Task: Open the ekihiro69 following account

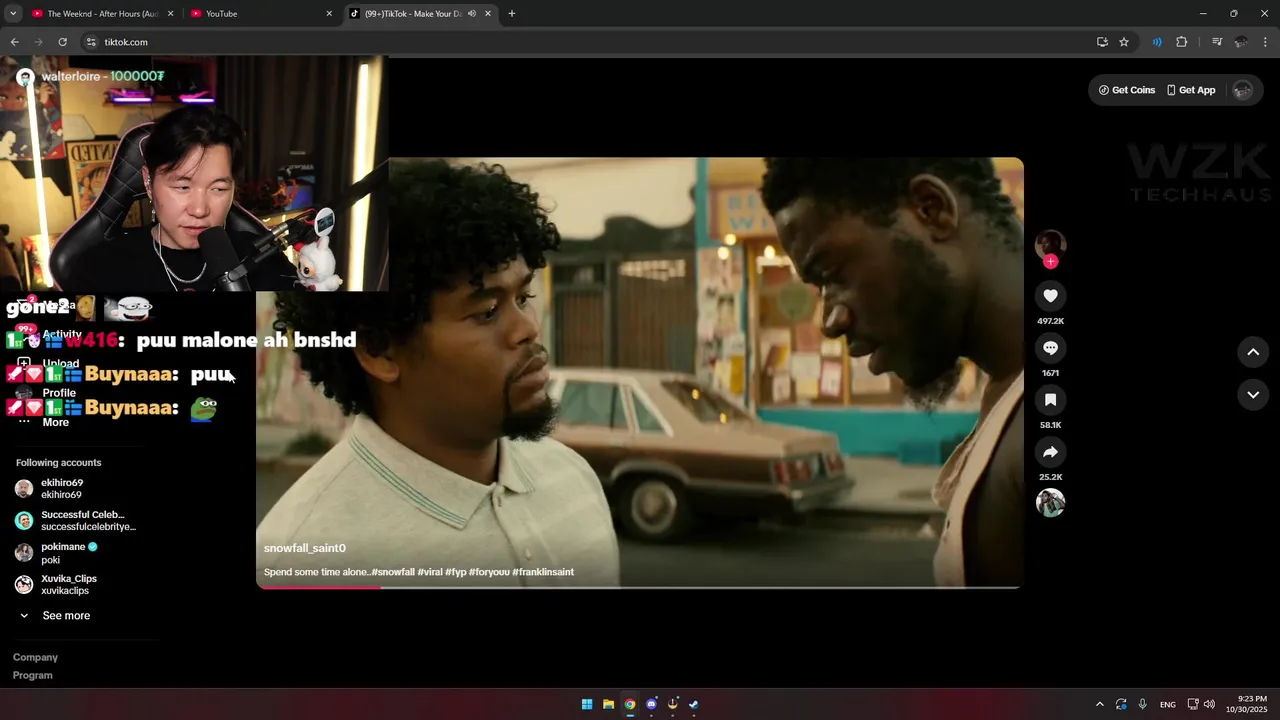Action: [62, 488]
